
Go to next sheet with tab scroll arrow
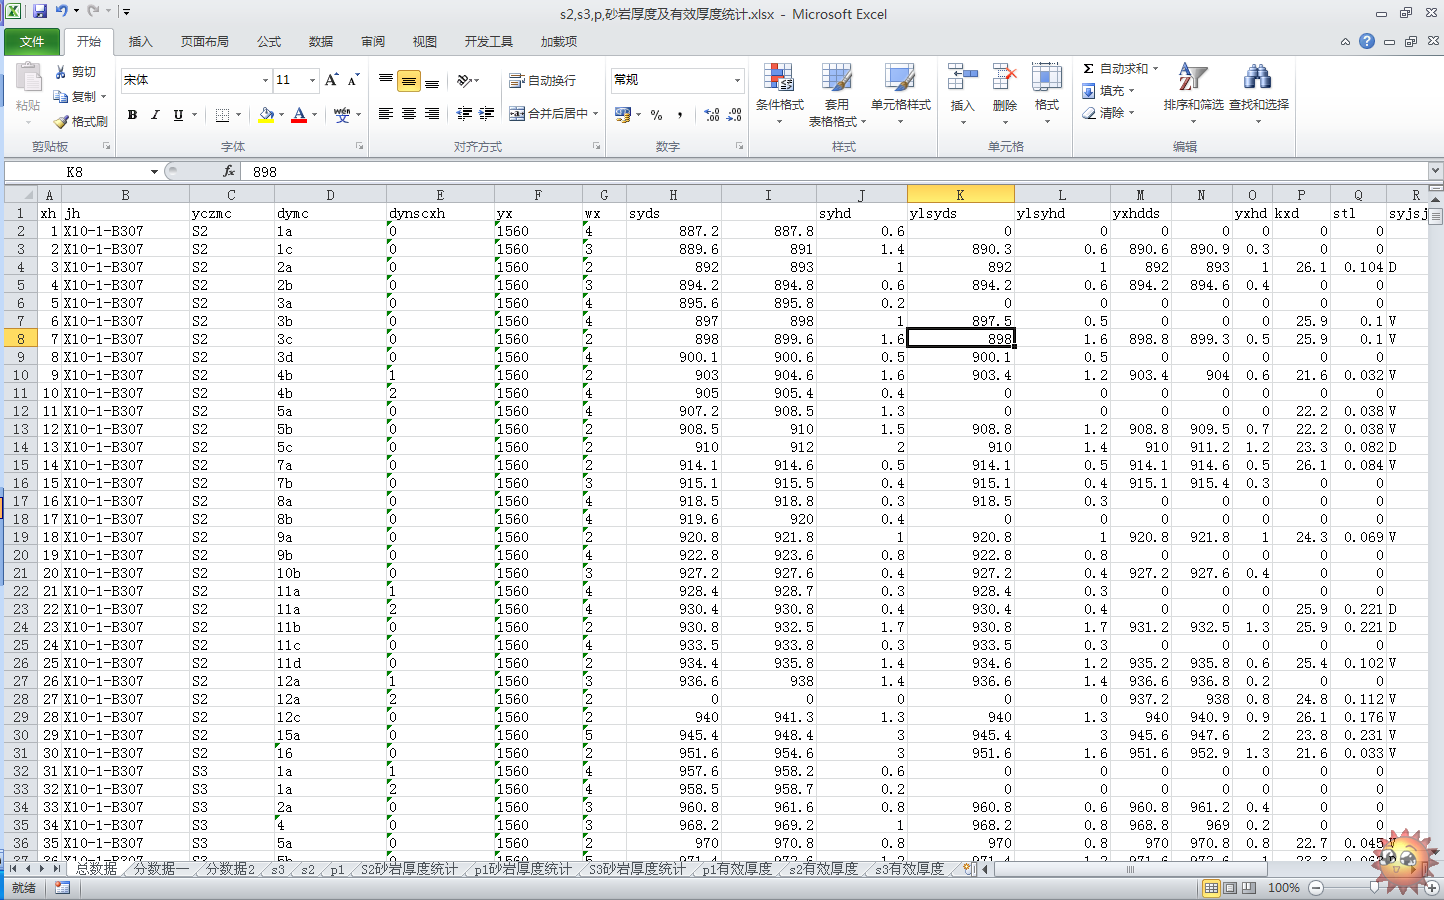[42, 869]
